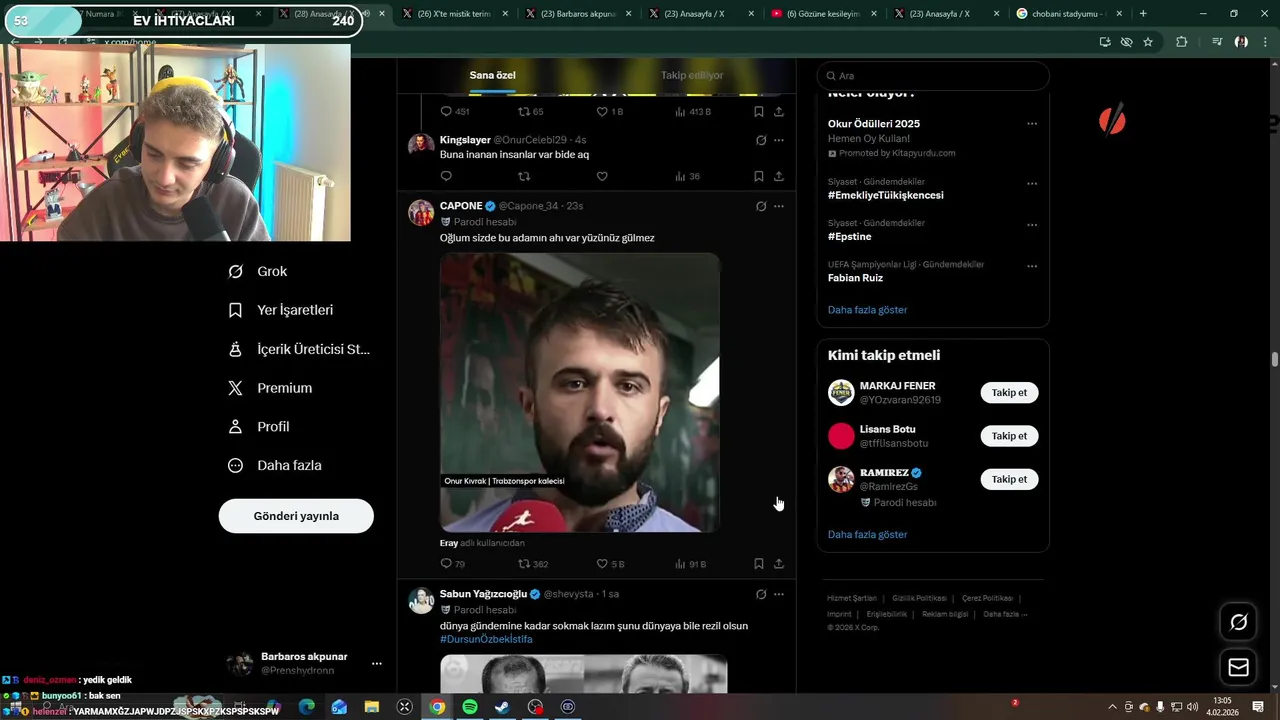Switch to Takip ediliyor tab
The width and height of the screenshot is (1280, 720).
tap(692, 75)
